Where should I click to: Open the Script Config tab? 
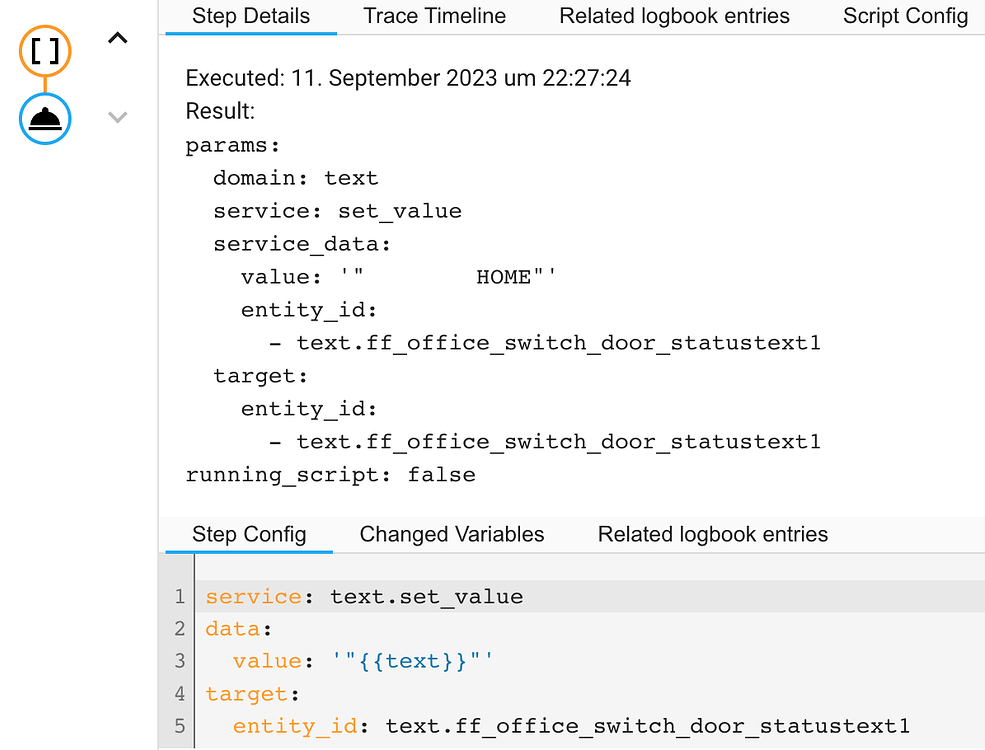(905, 16)
